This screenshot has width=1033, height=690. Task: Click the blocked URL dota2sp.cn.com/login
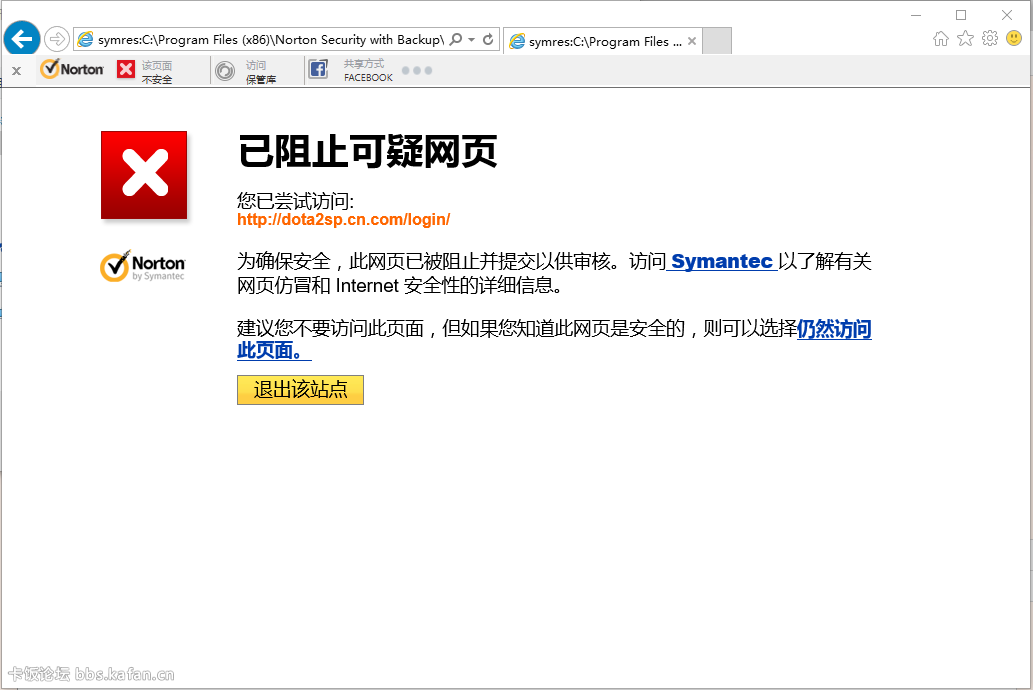pyautogui.click(x=343, y=219)
